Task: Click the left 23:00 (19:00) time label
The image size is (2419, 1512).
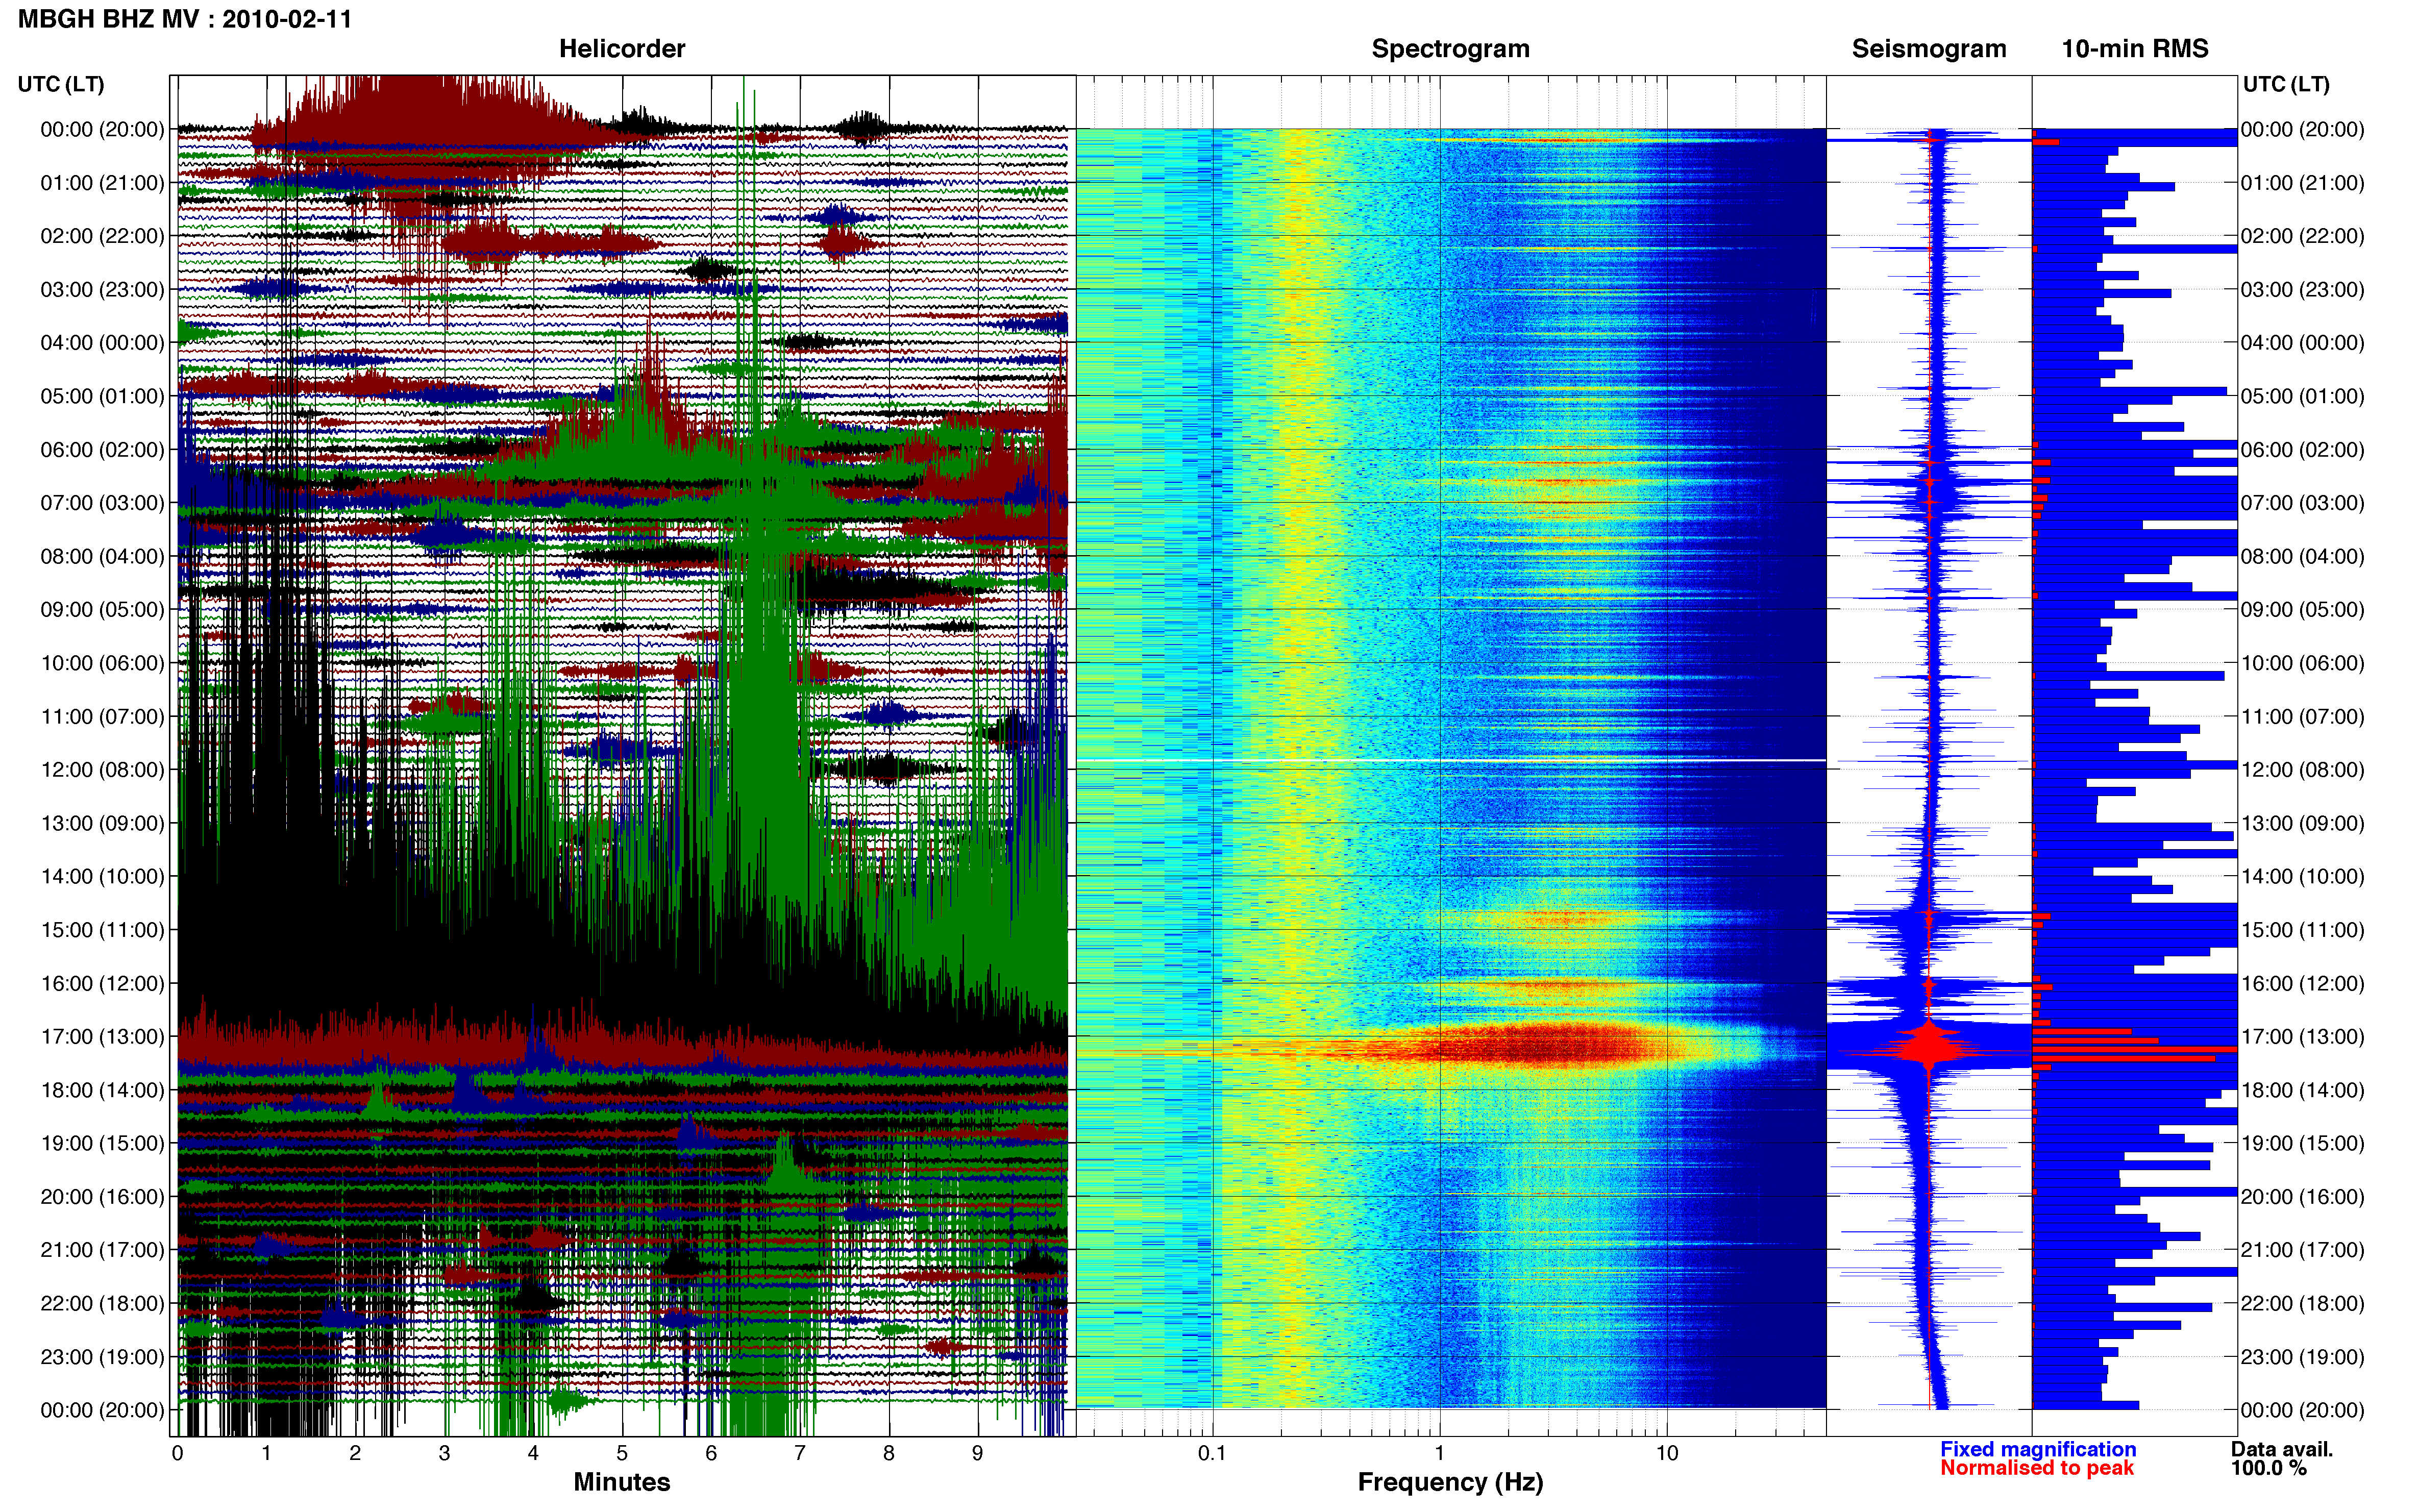Action: point(102,1357)
